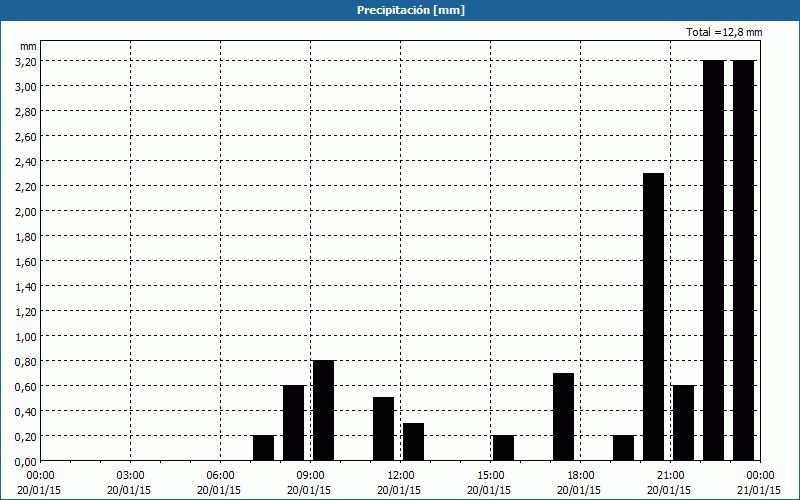
Task: Click the "03:00" time axis label
Action: [x=131, y=476]
